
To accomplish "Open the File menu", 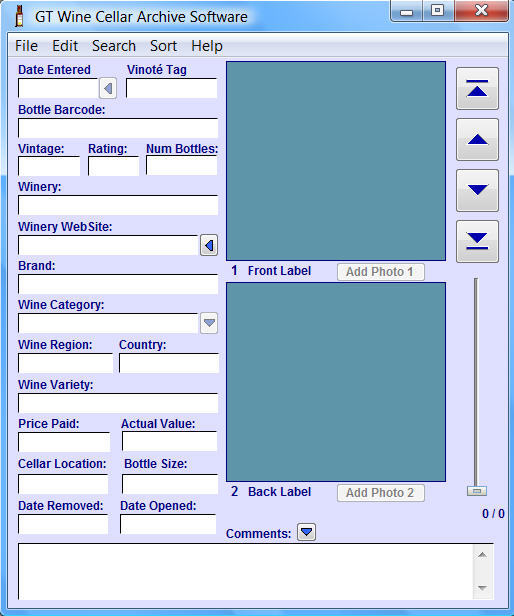I will (26, 46).
